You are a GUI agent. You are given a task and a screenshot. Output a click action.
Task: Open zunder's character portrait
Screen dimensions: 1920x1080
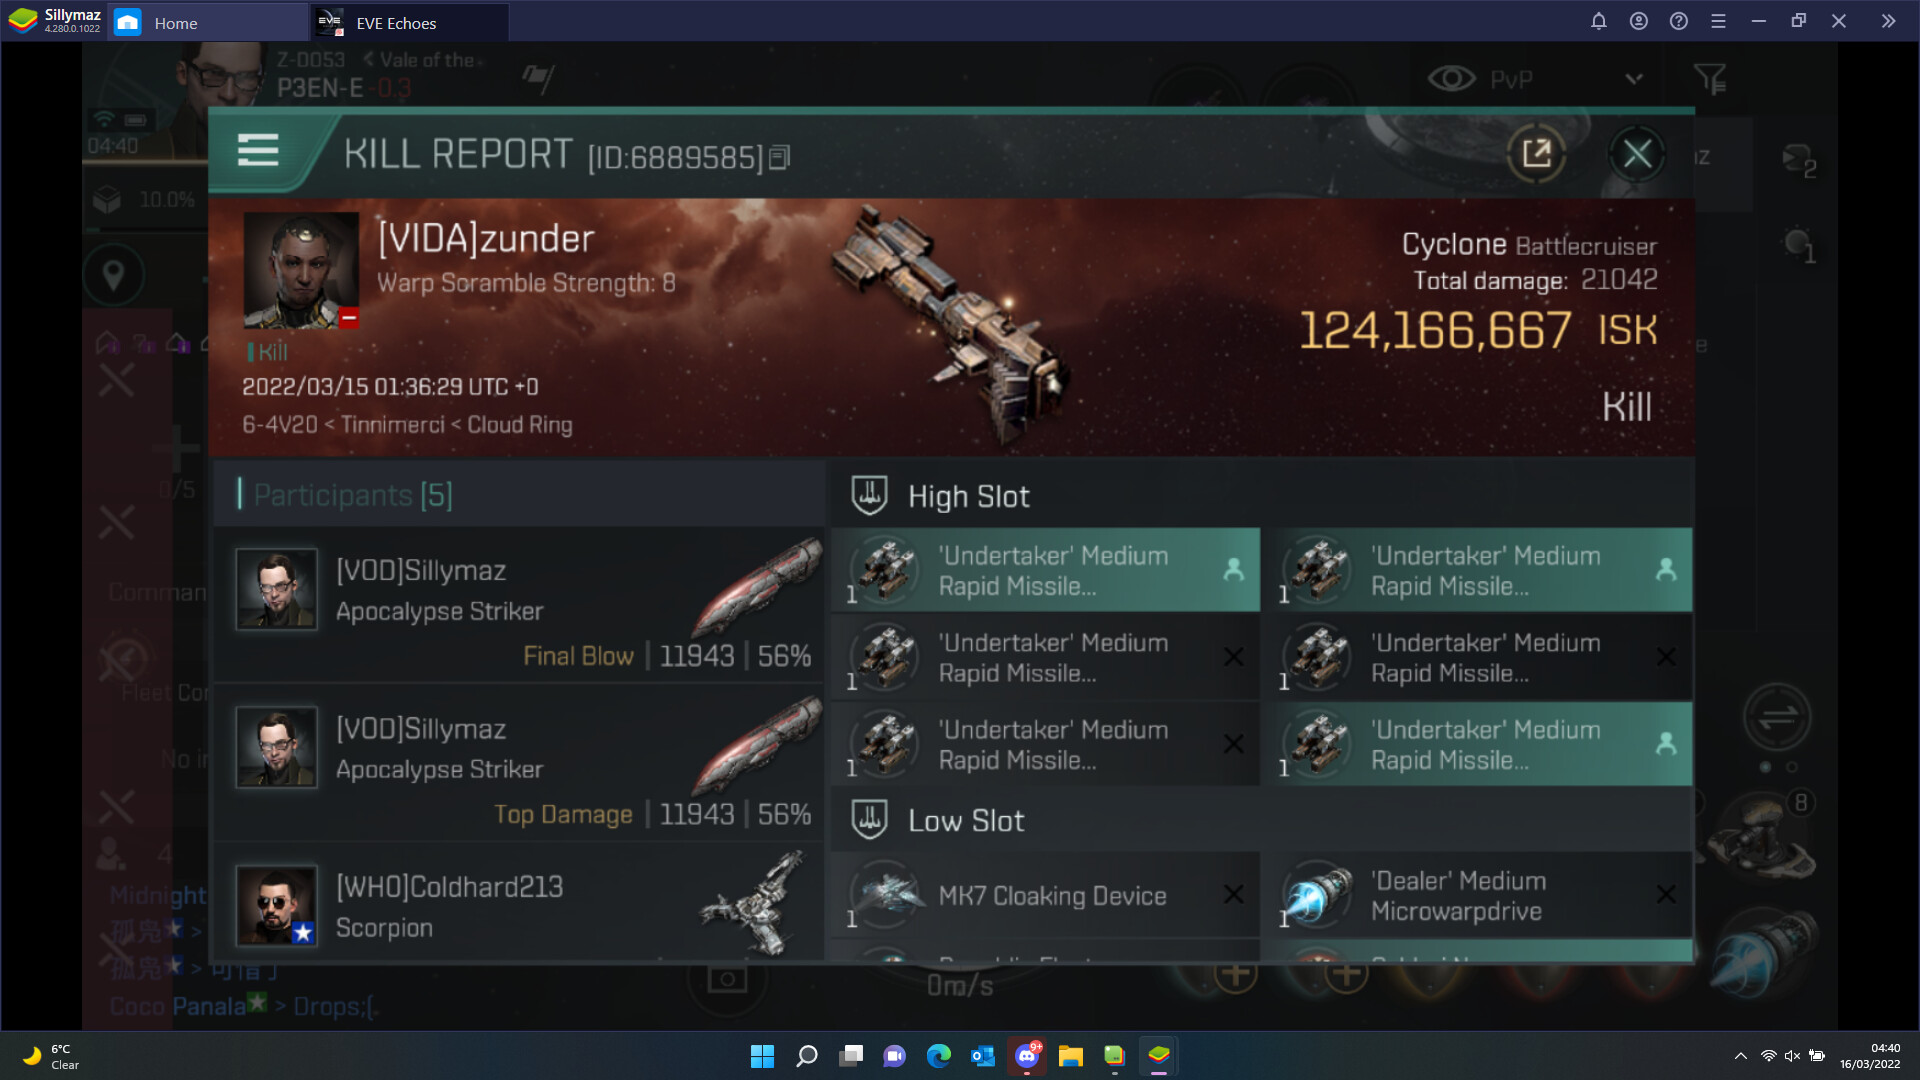pyautogui.click(x=301, y=270)
